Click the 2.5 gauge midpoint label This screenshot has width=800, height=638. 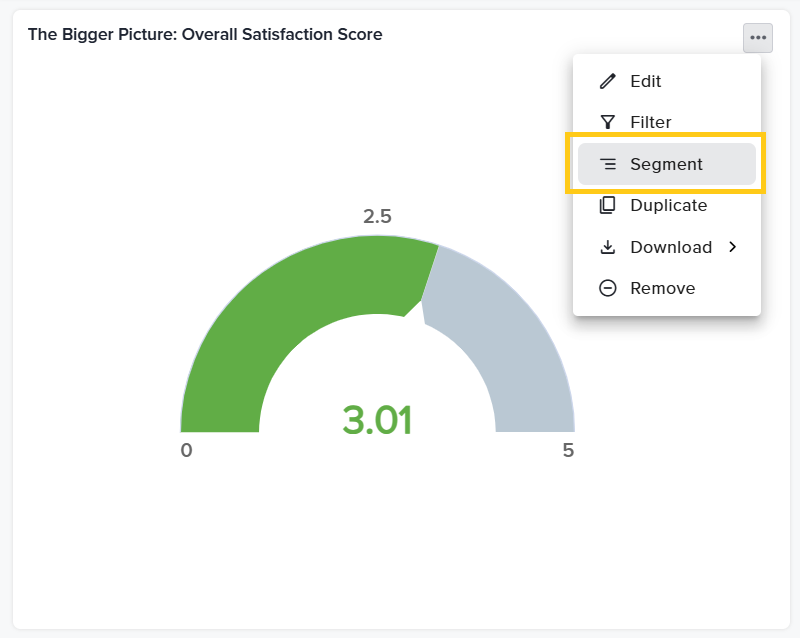[377, 216]
